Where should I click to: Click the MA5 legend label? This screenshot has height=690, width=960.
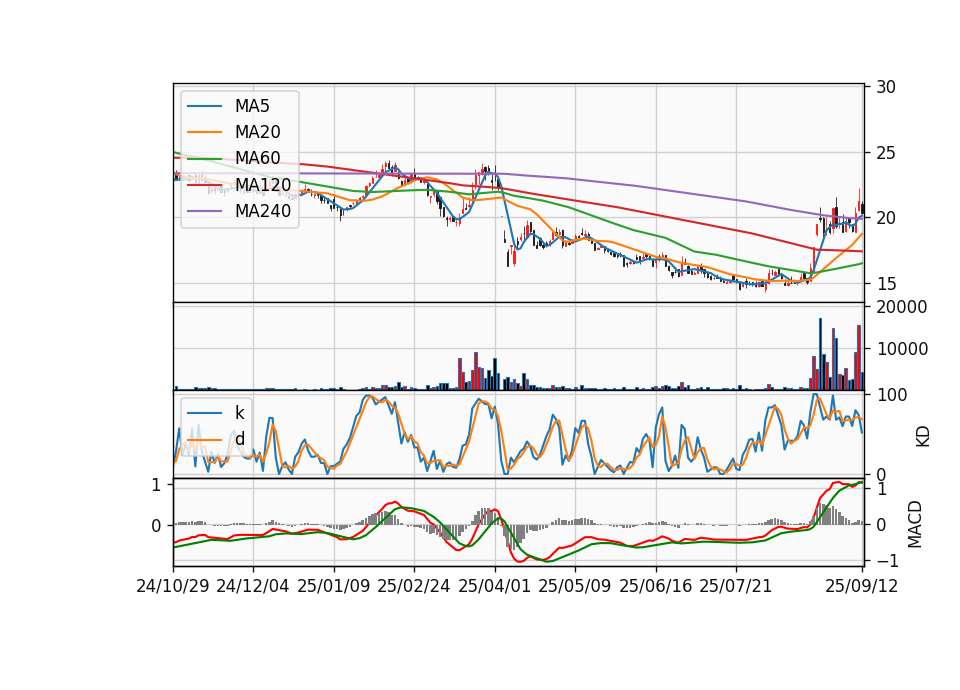coord(252,106)
